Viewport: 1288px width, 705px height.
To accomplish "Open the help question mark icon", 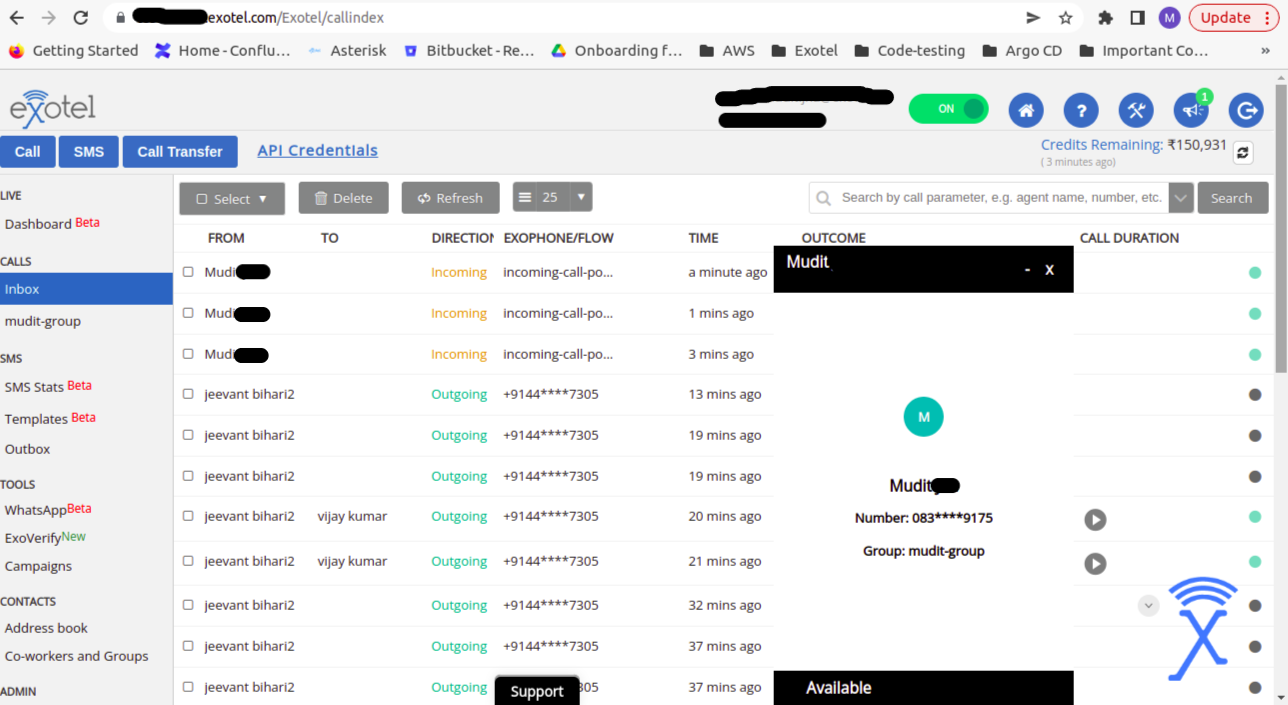I will click(1081, 110).
